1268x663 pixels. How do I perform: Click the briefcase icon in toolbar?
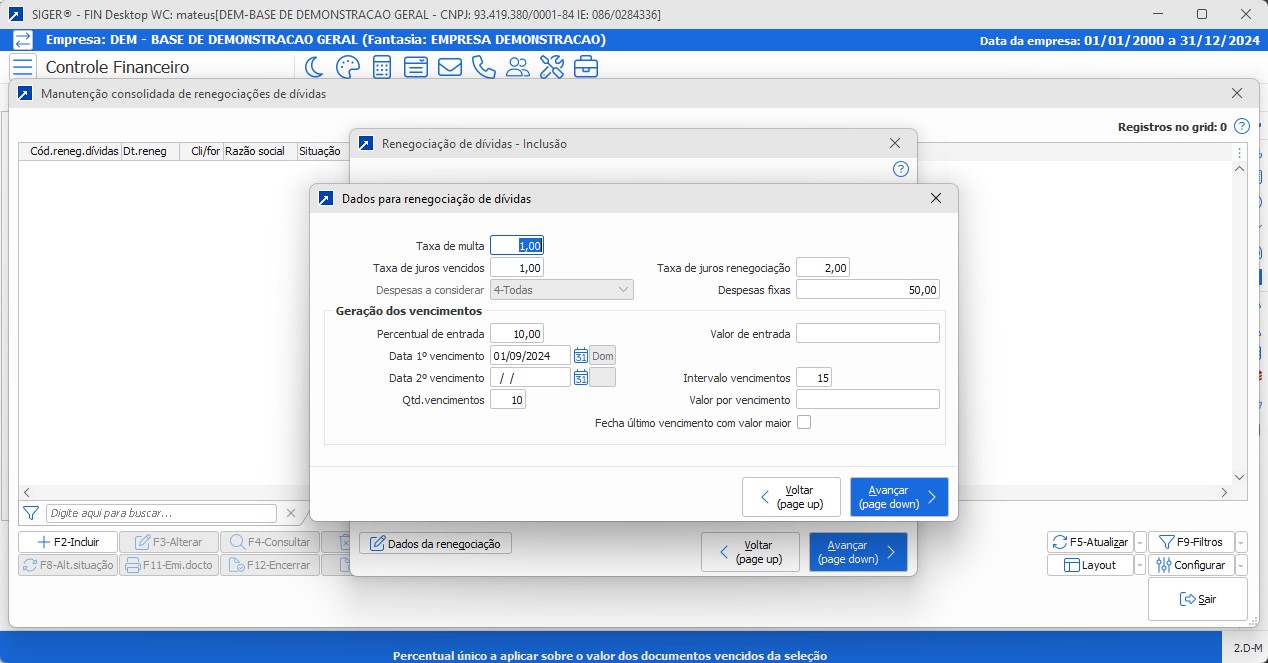586,67
